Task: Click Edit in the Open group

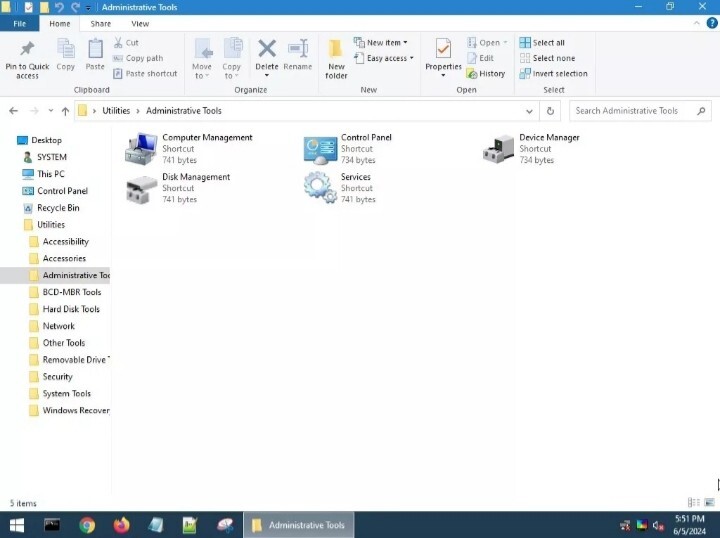Action: [480, 58]
